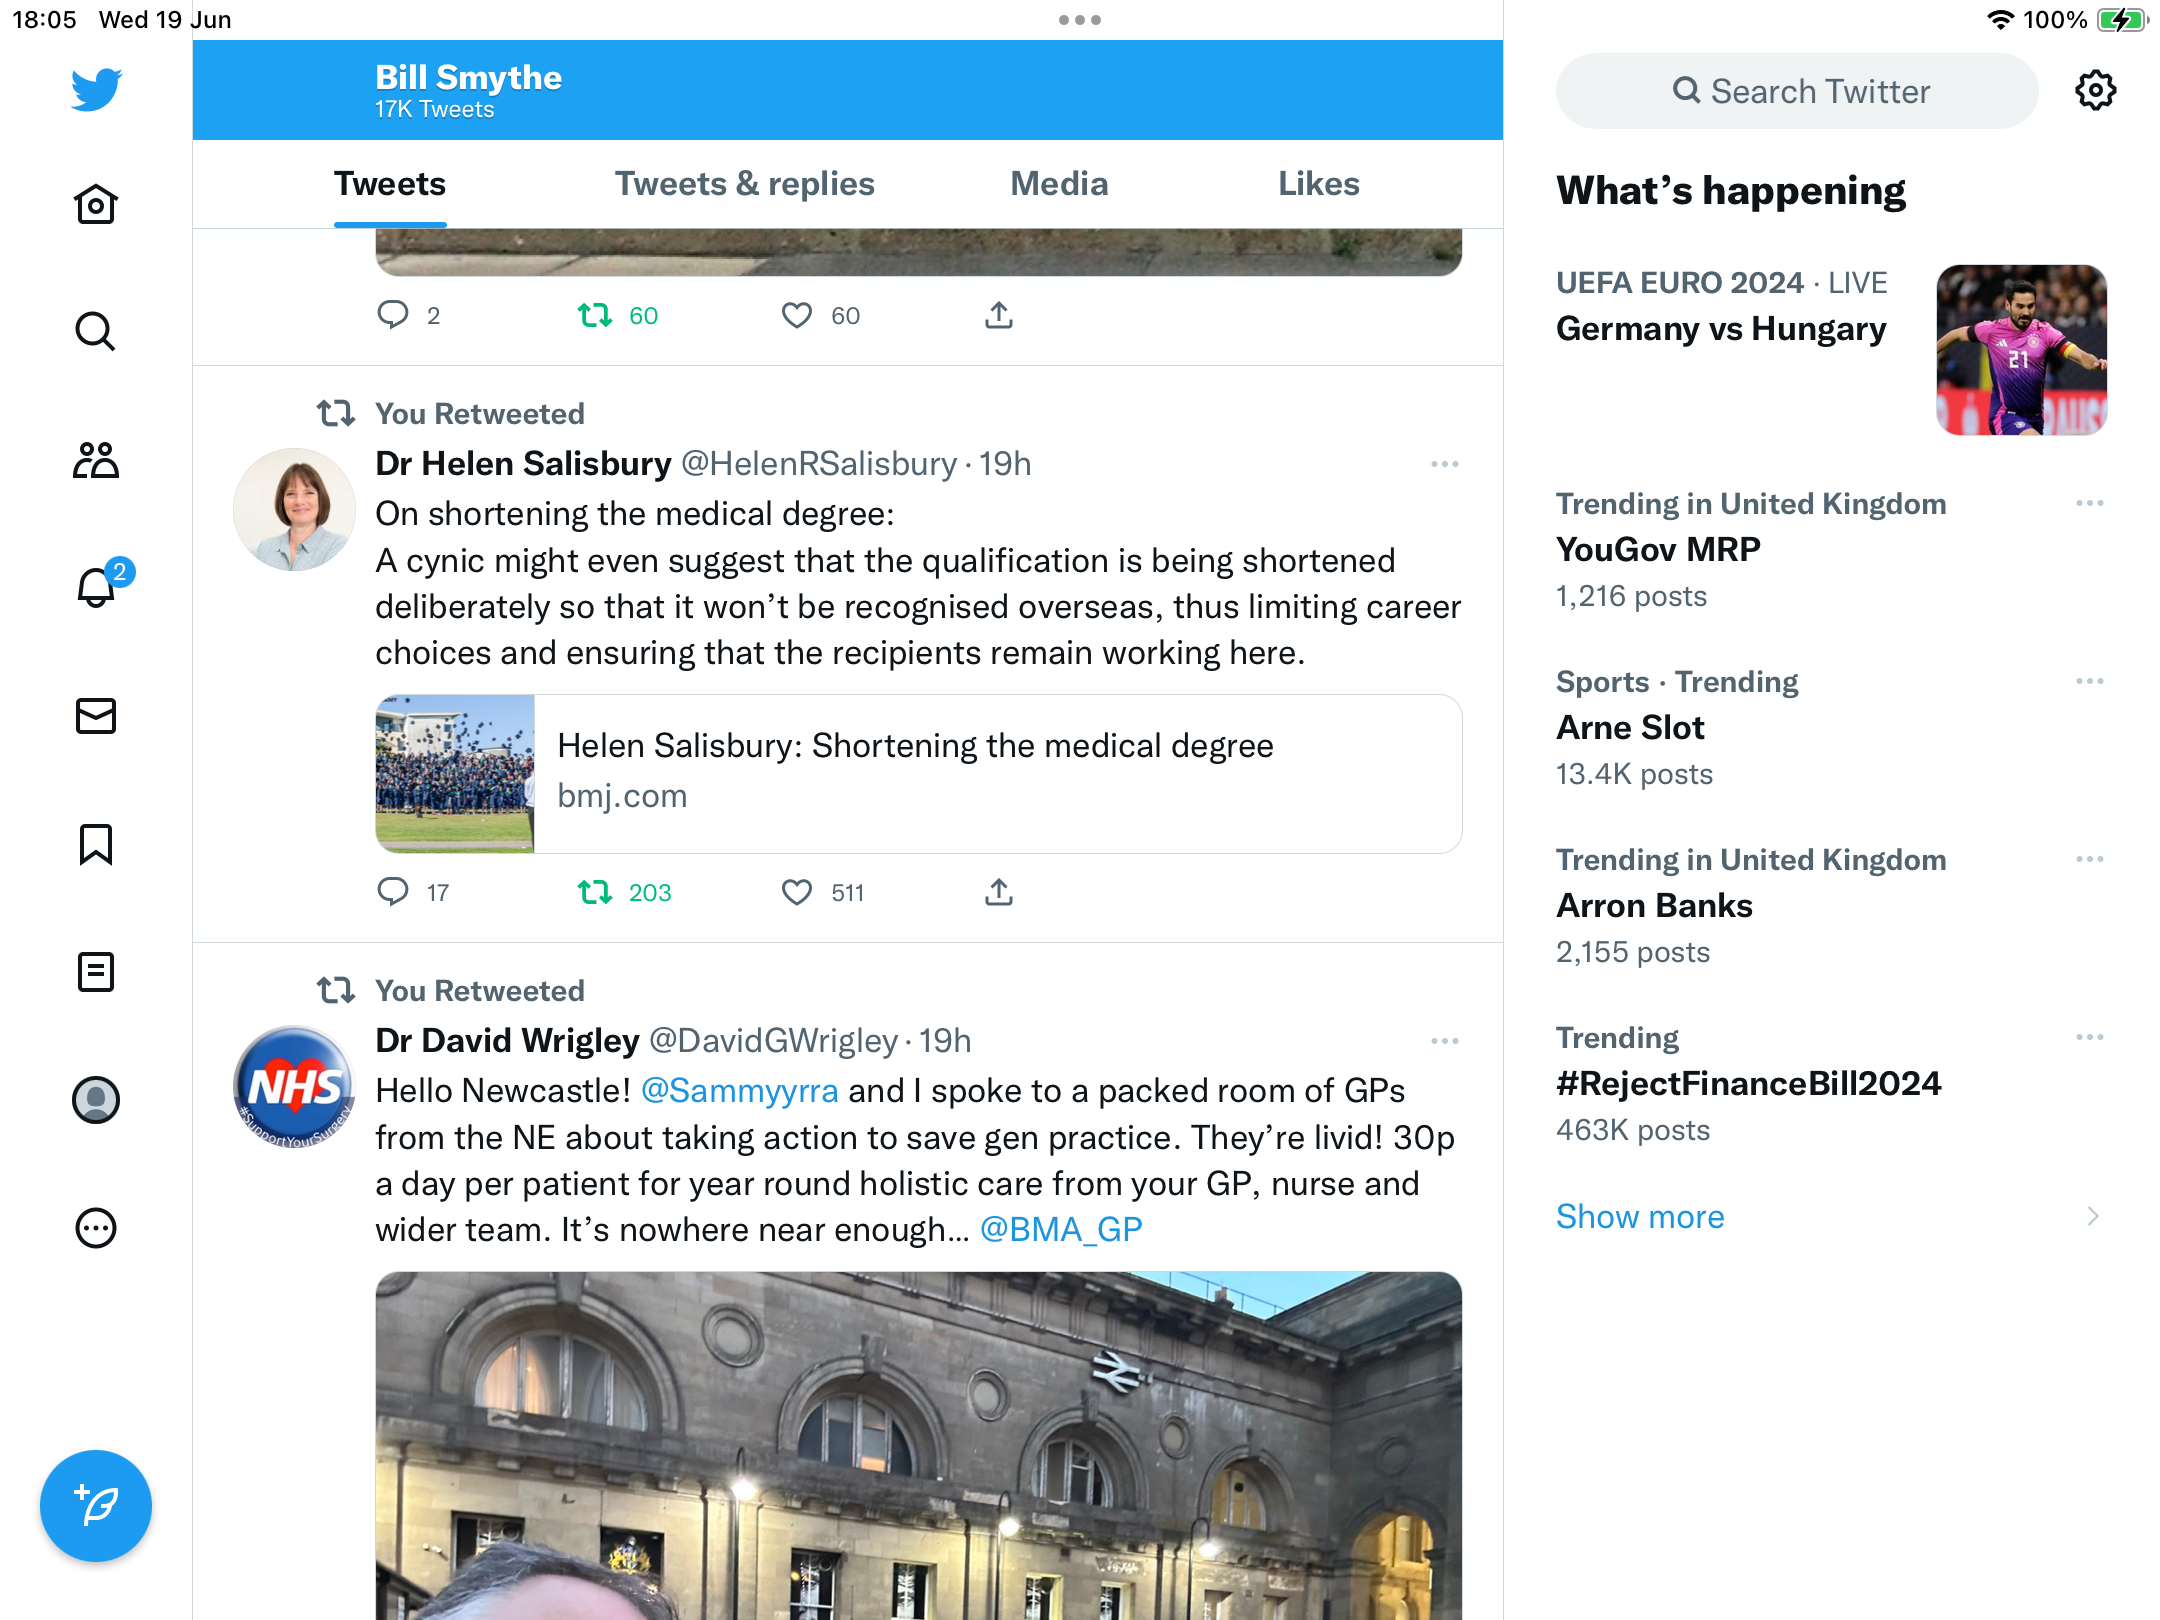Image resolution: width=2160 pixels, height=1620 pixels.
Task: Open Germany vs Hungary match thumbnail
Action: (x=2021, y=350)
